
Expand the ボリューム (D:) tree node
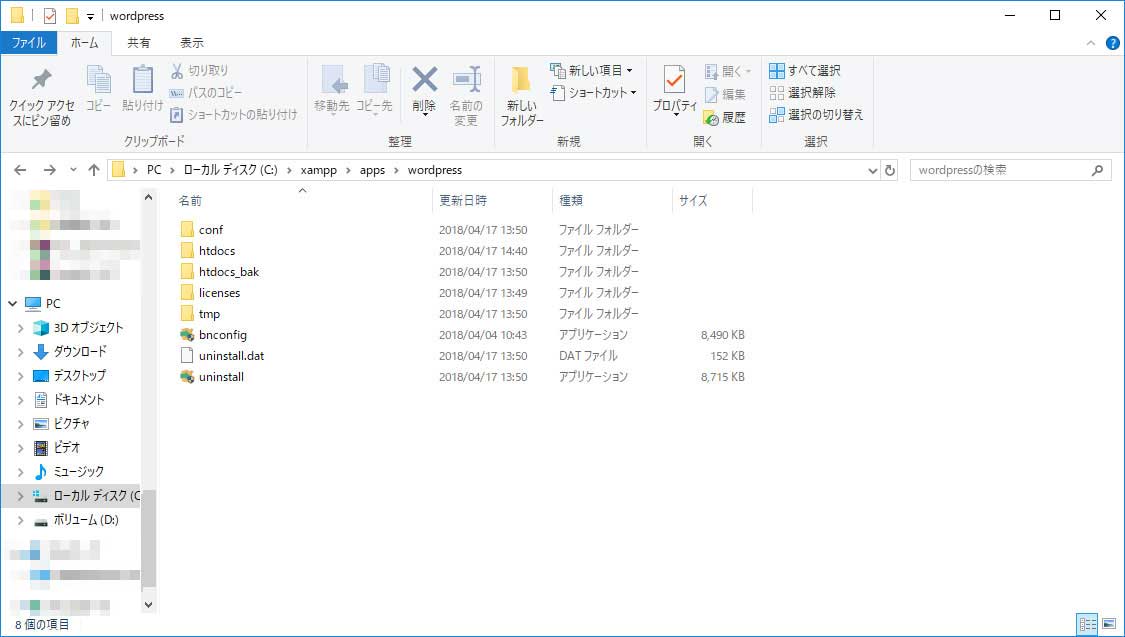20,520
